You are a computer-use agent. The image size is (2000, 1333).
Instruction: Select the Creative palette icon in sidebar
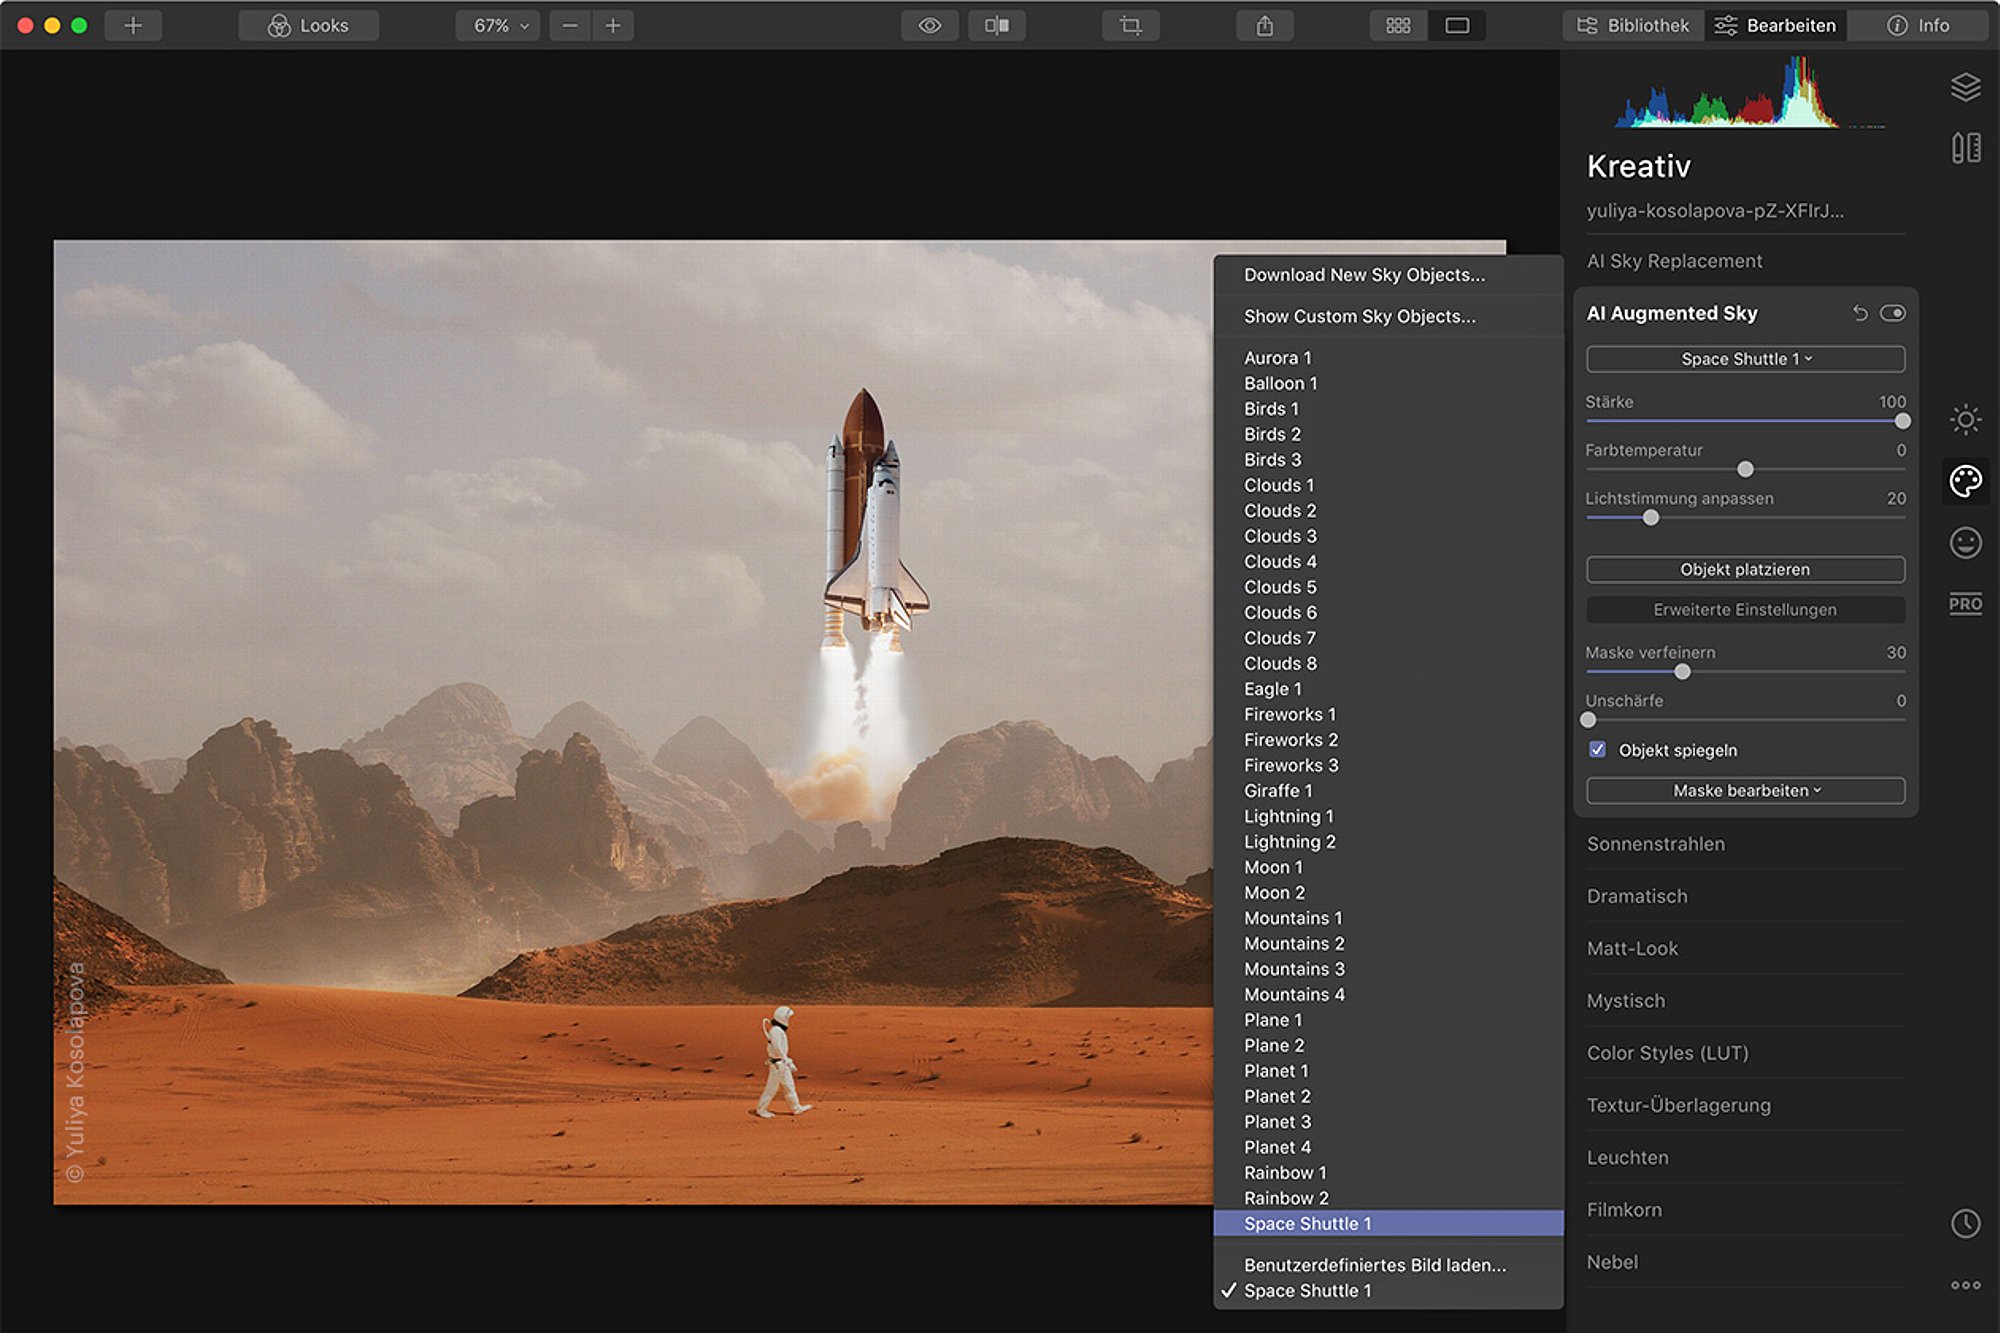point(1965,481)
